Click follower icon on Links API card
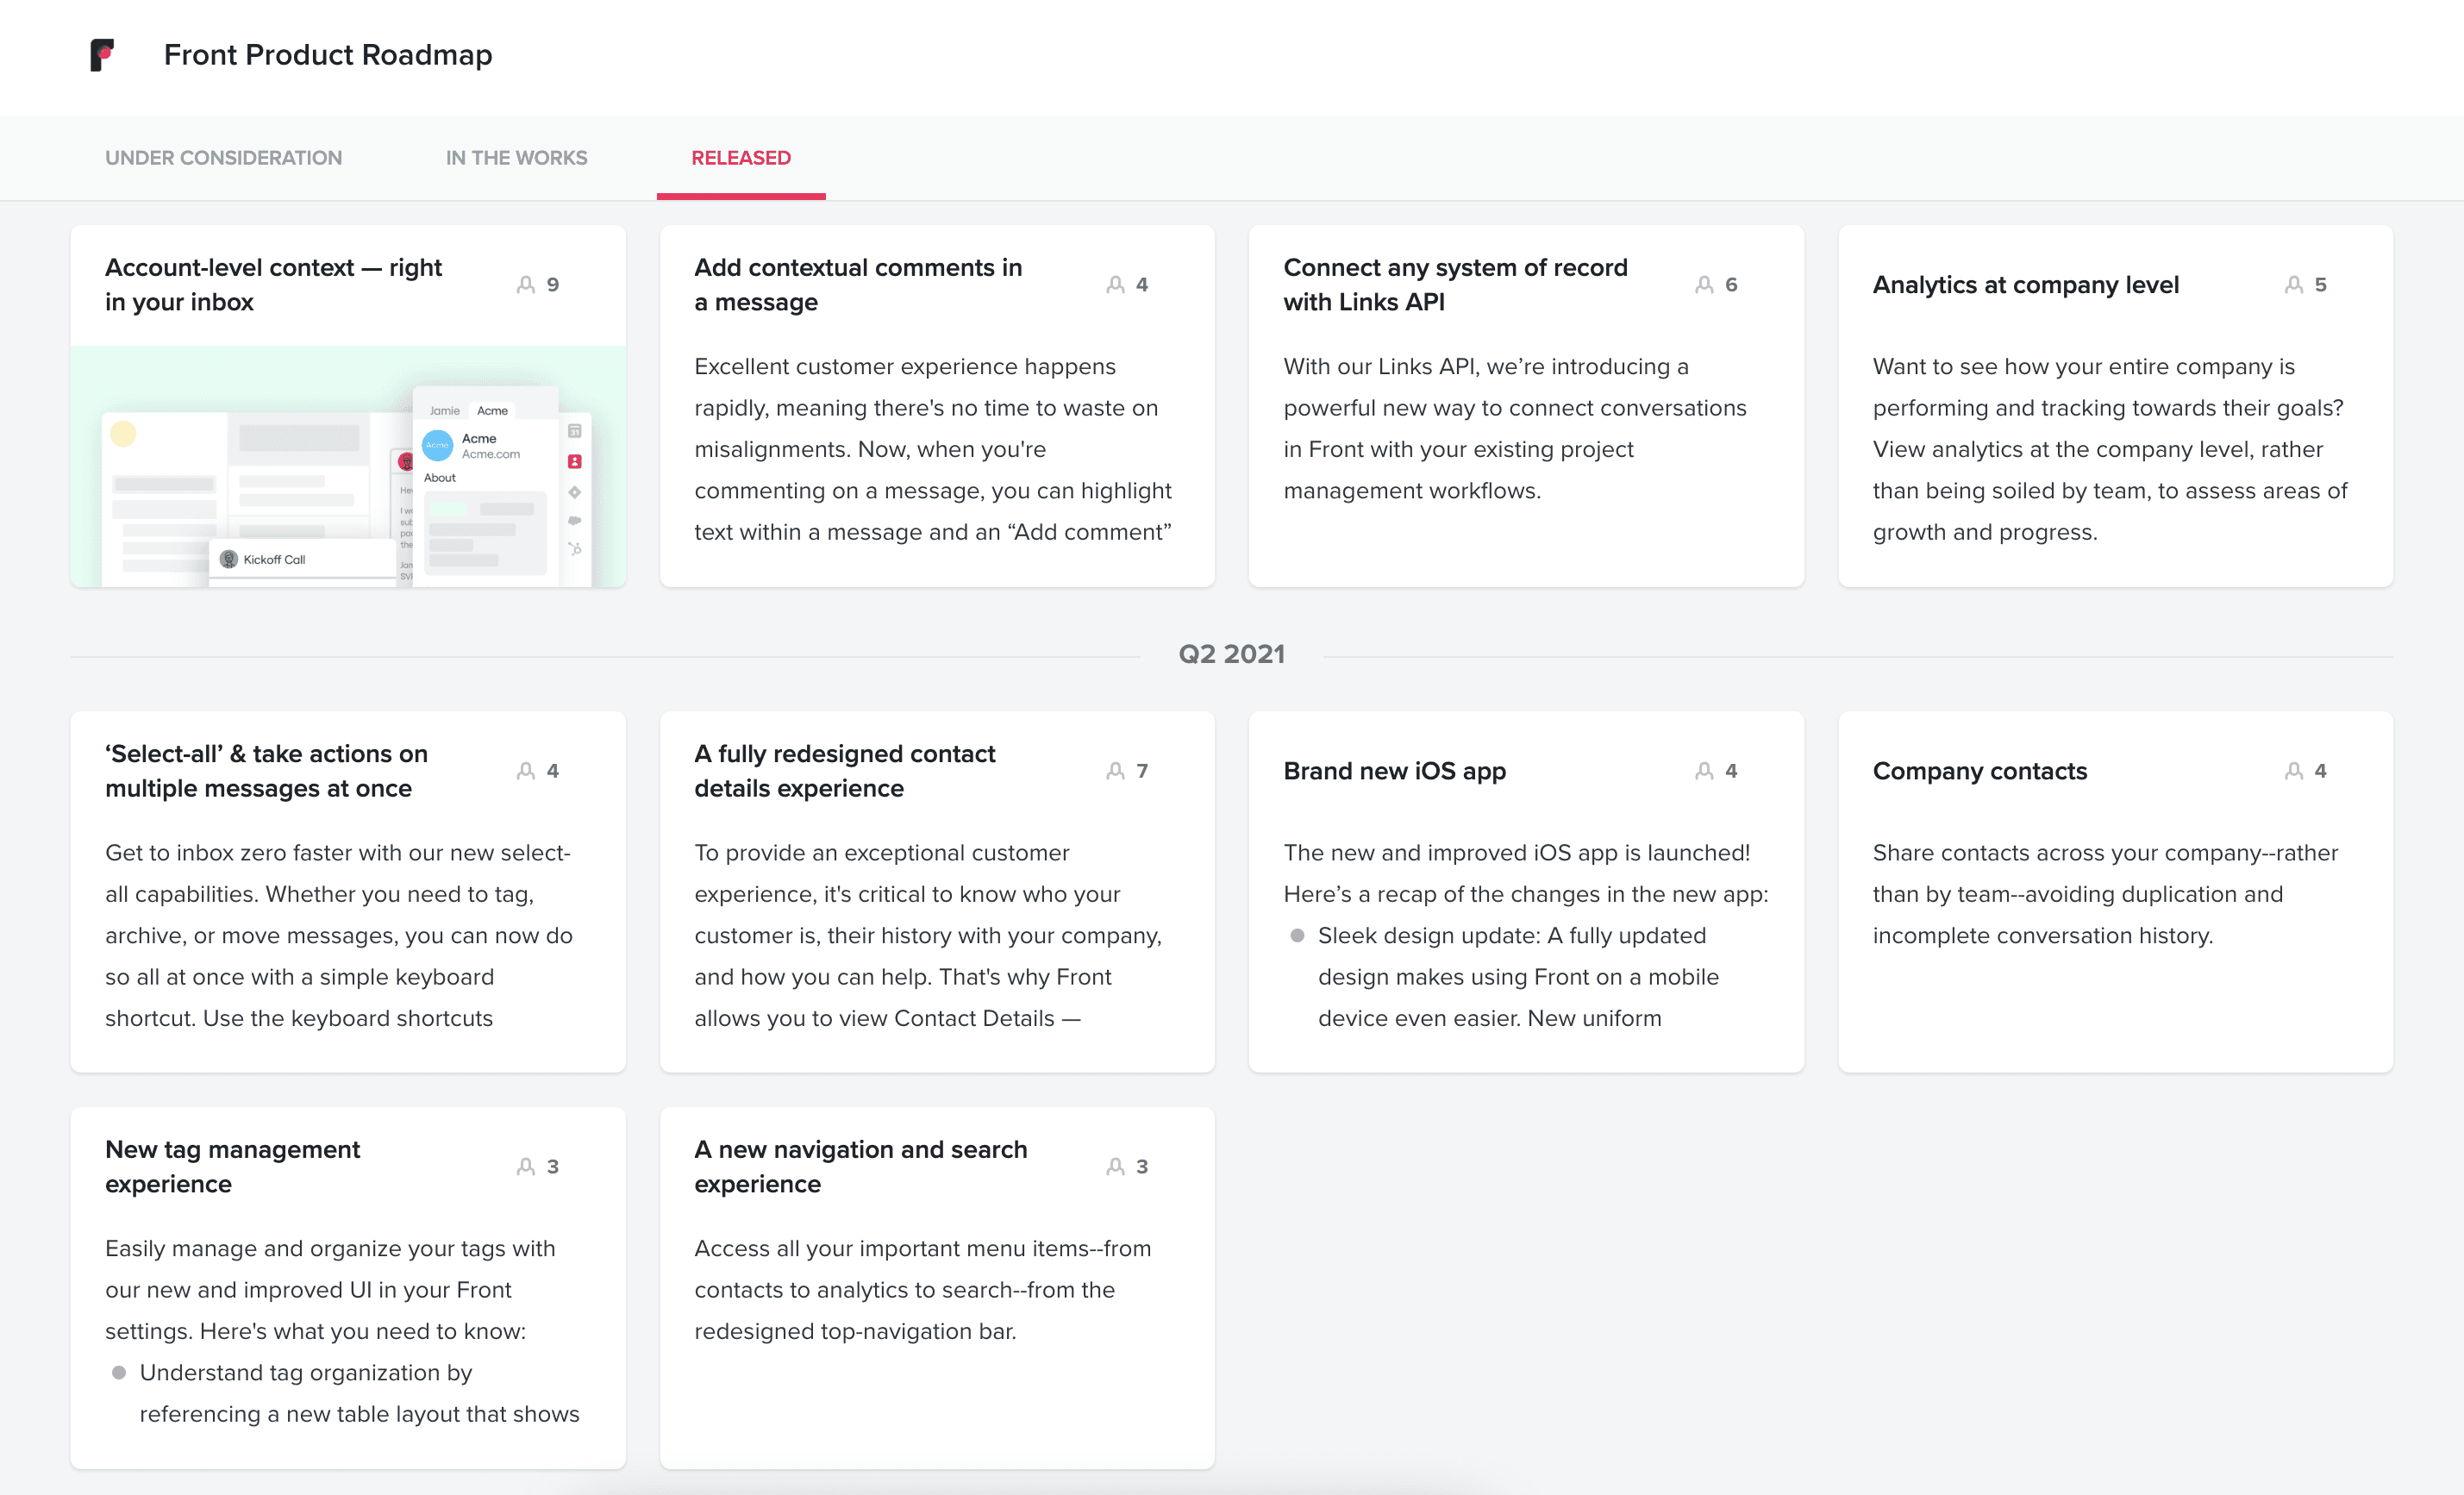Image resolution: width=2464 pixels, height=1495 pixels. point(1704,285)
